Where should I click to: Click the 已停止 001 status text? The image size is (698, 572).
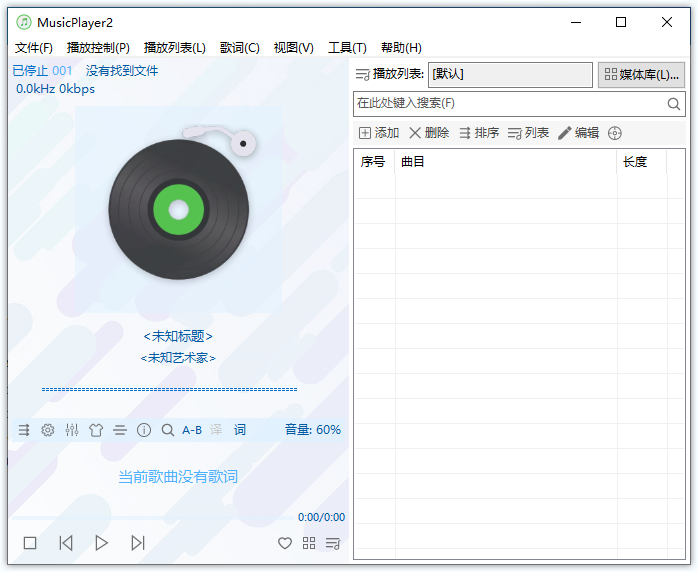(x=42, y=71)
